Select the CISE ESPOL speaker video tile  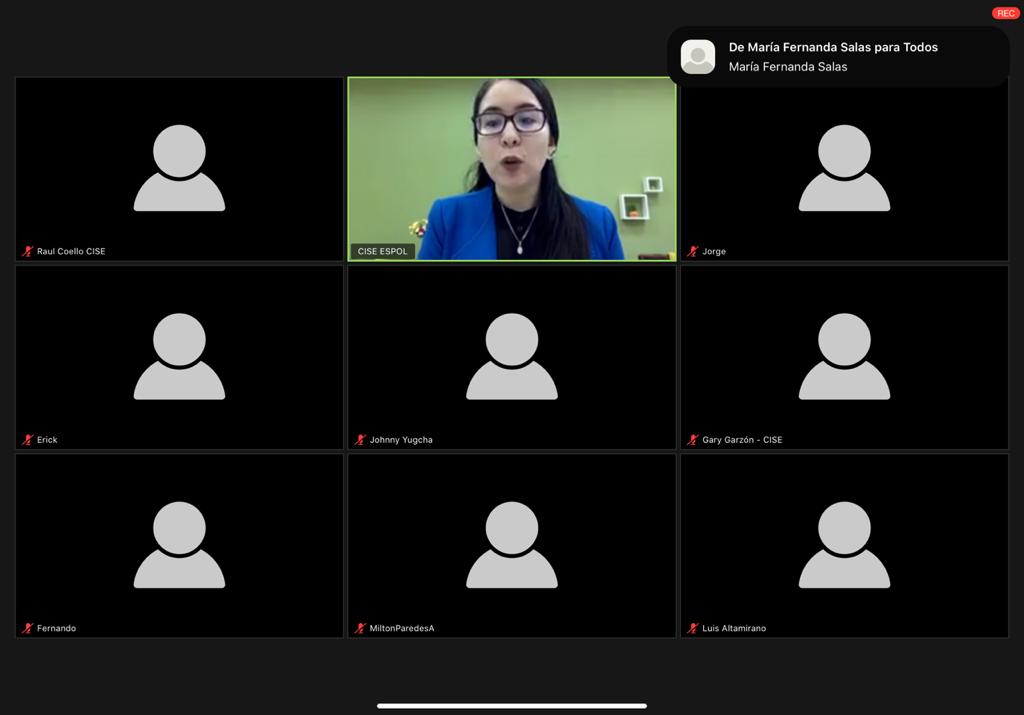click(x=512, y=169)
